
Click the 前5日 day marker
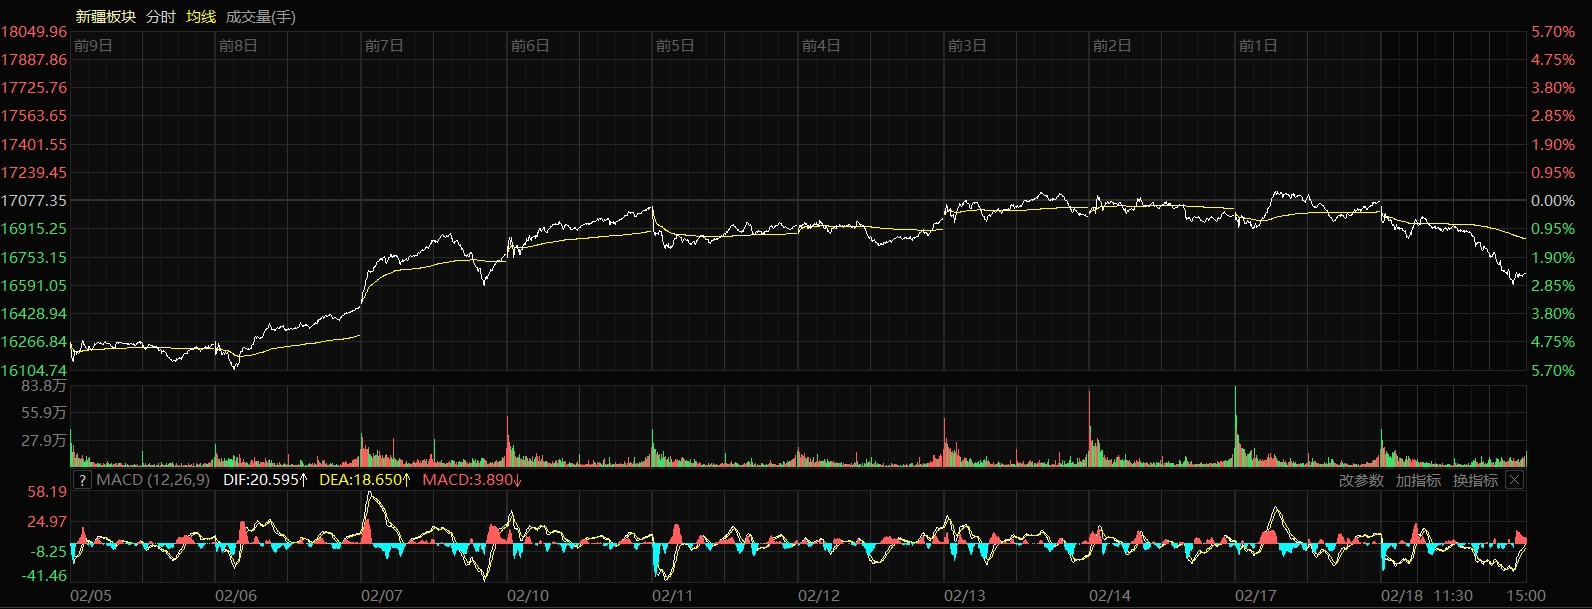click(x=675, y=46)
